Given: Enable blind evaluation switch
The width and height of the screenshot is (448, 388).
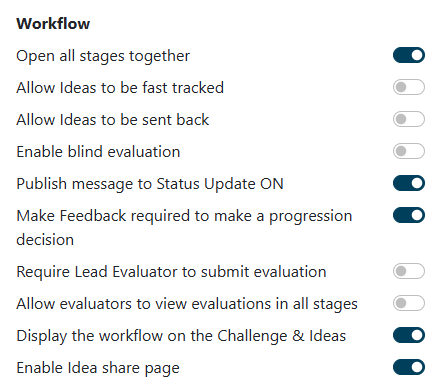Looking at the screenshot, I should pyautogui.click(x=409, y=151).
